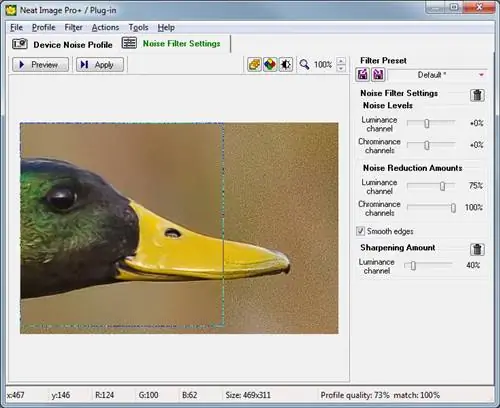
Task: Decrease zoom level with the down stepper
Action: pyautogui.click(x=341, y=68)
